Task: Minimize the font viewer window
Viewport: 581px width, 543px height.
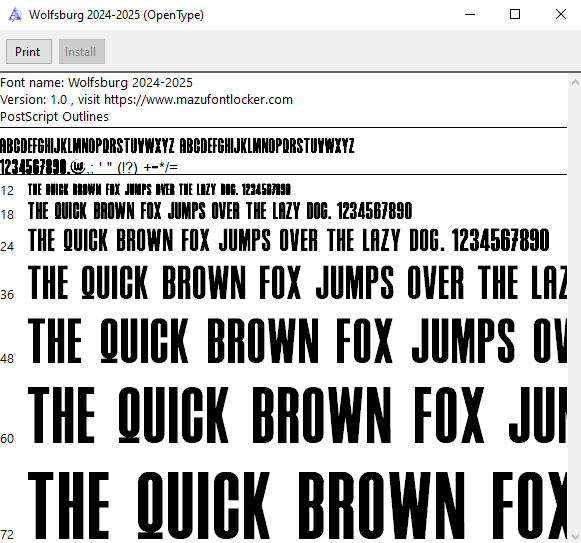Action: [470, 15]
